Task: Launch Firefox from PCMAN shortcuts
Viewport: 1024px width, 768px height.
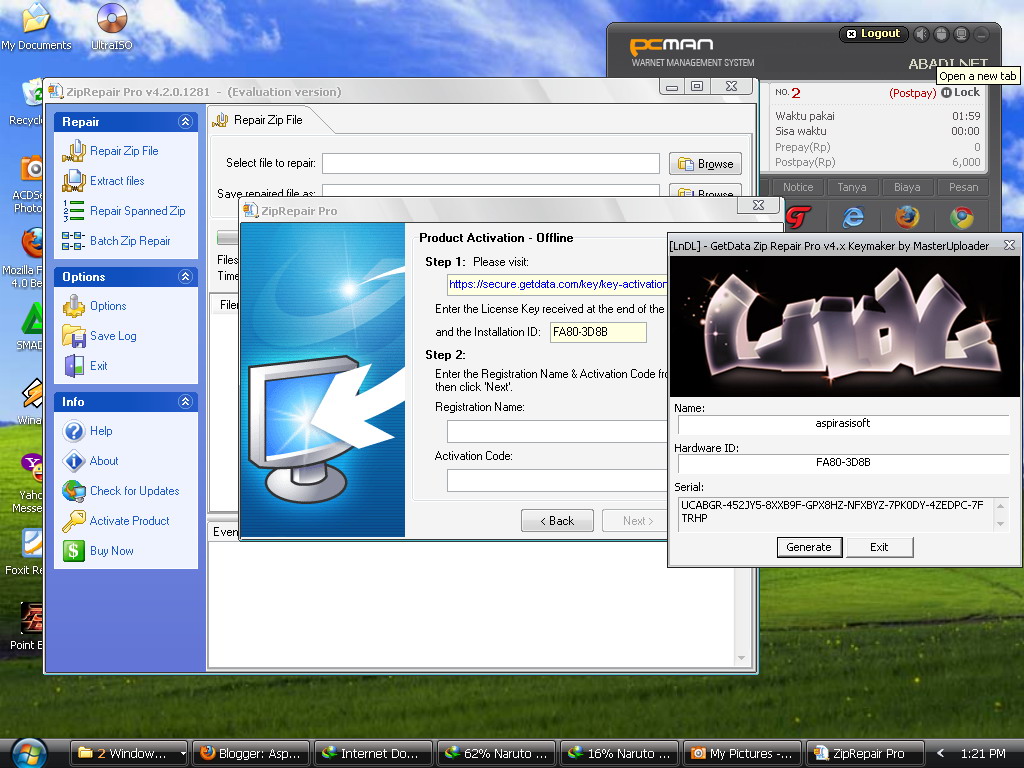Action: pos(907,217)
